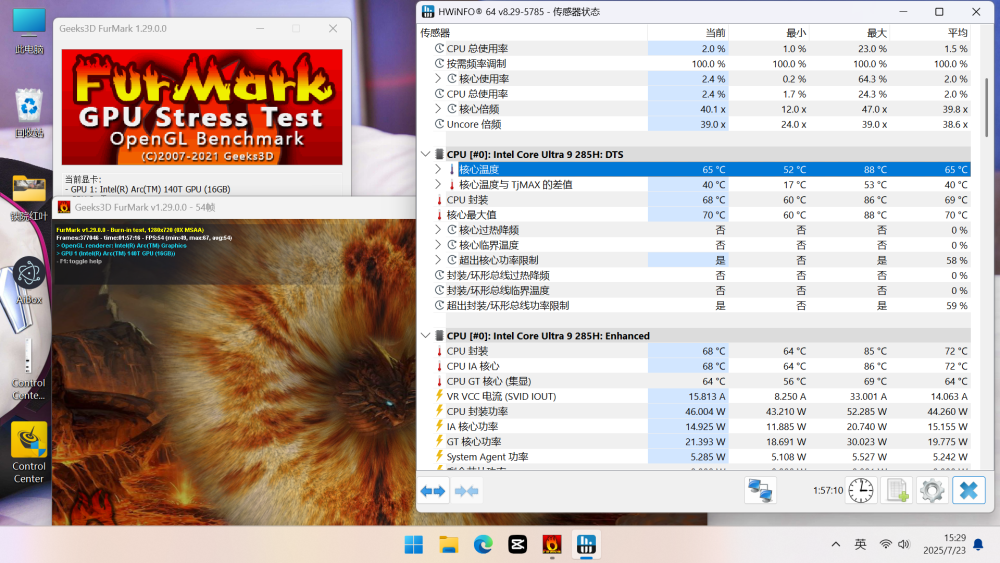Click the FurMark fur donut render area
The width and height of the screenshot is (1000, 563).
(234, 372)
